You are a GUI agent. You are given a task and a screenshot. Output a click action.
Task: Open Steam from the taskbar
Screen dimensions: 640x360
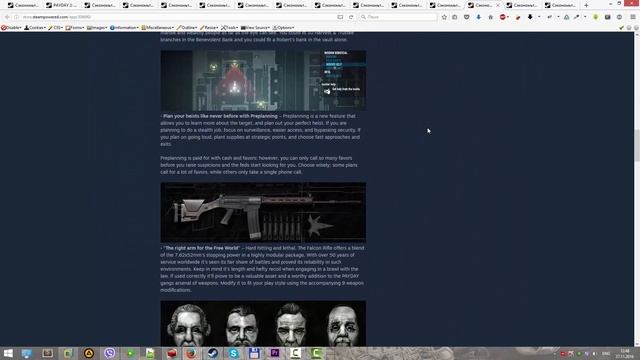point(212,353)
